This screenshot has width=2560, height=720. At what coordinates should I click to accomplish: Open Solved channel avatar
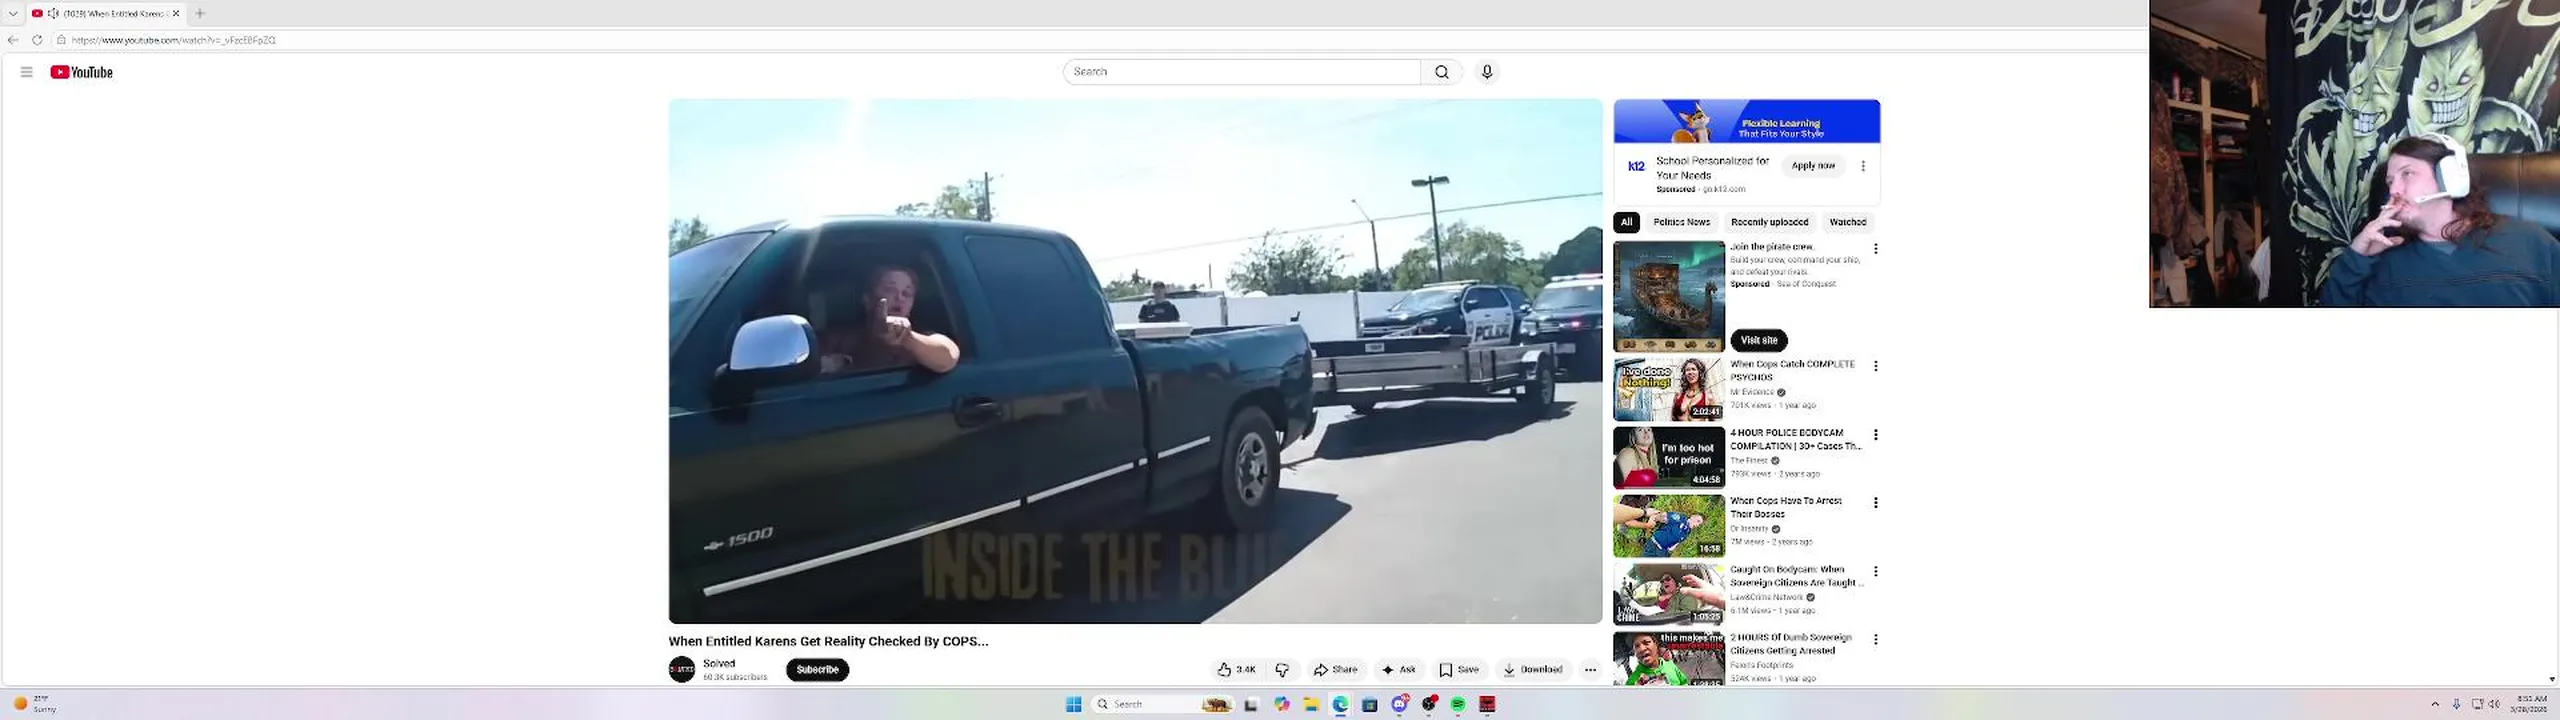682,669
